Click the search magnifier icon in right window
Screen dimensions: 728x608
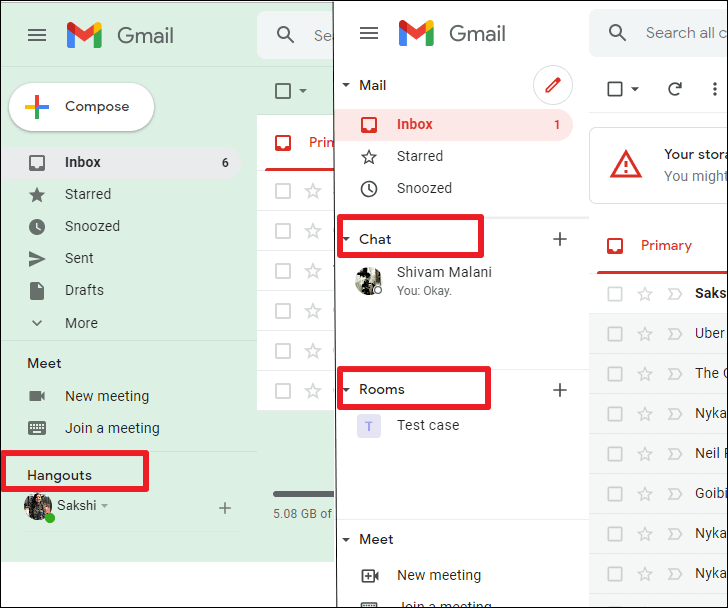pos(617,32)
